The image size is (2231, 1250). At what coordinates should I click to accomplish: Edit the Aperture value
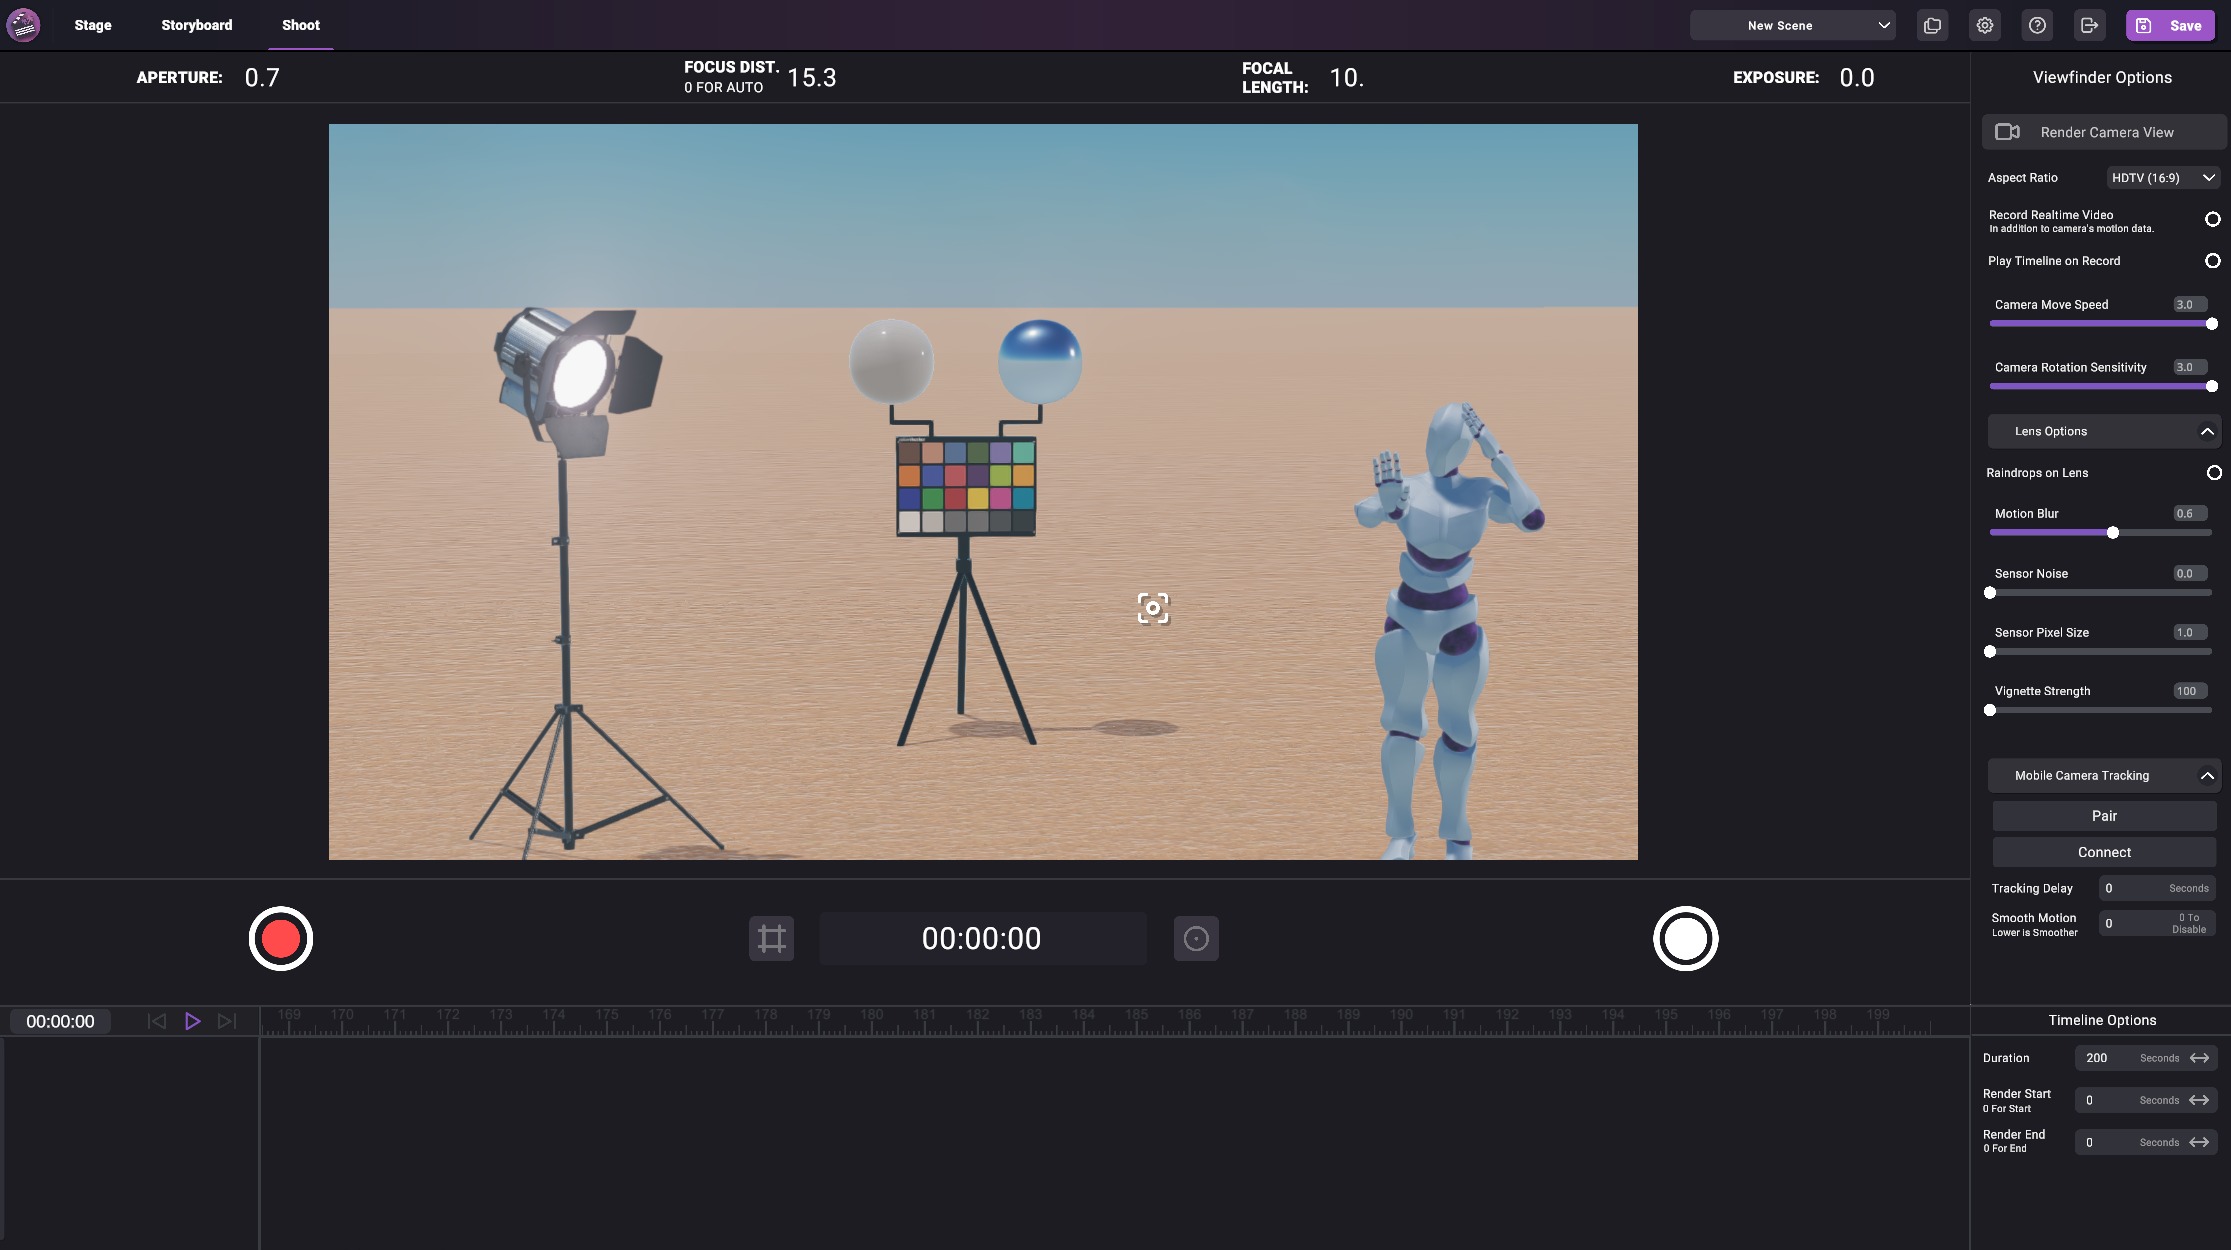point(262,78)
